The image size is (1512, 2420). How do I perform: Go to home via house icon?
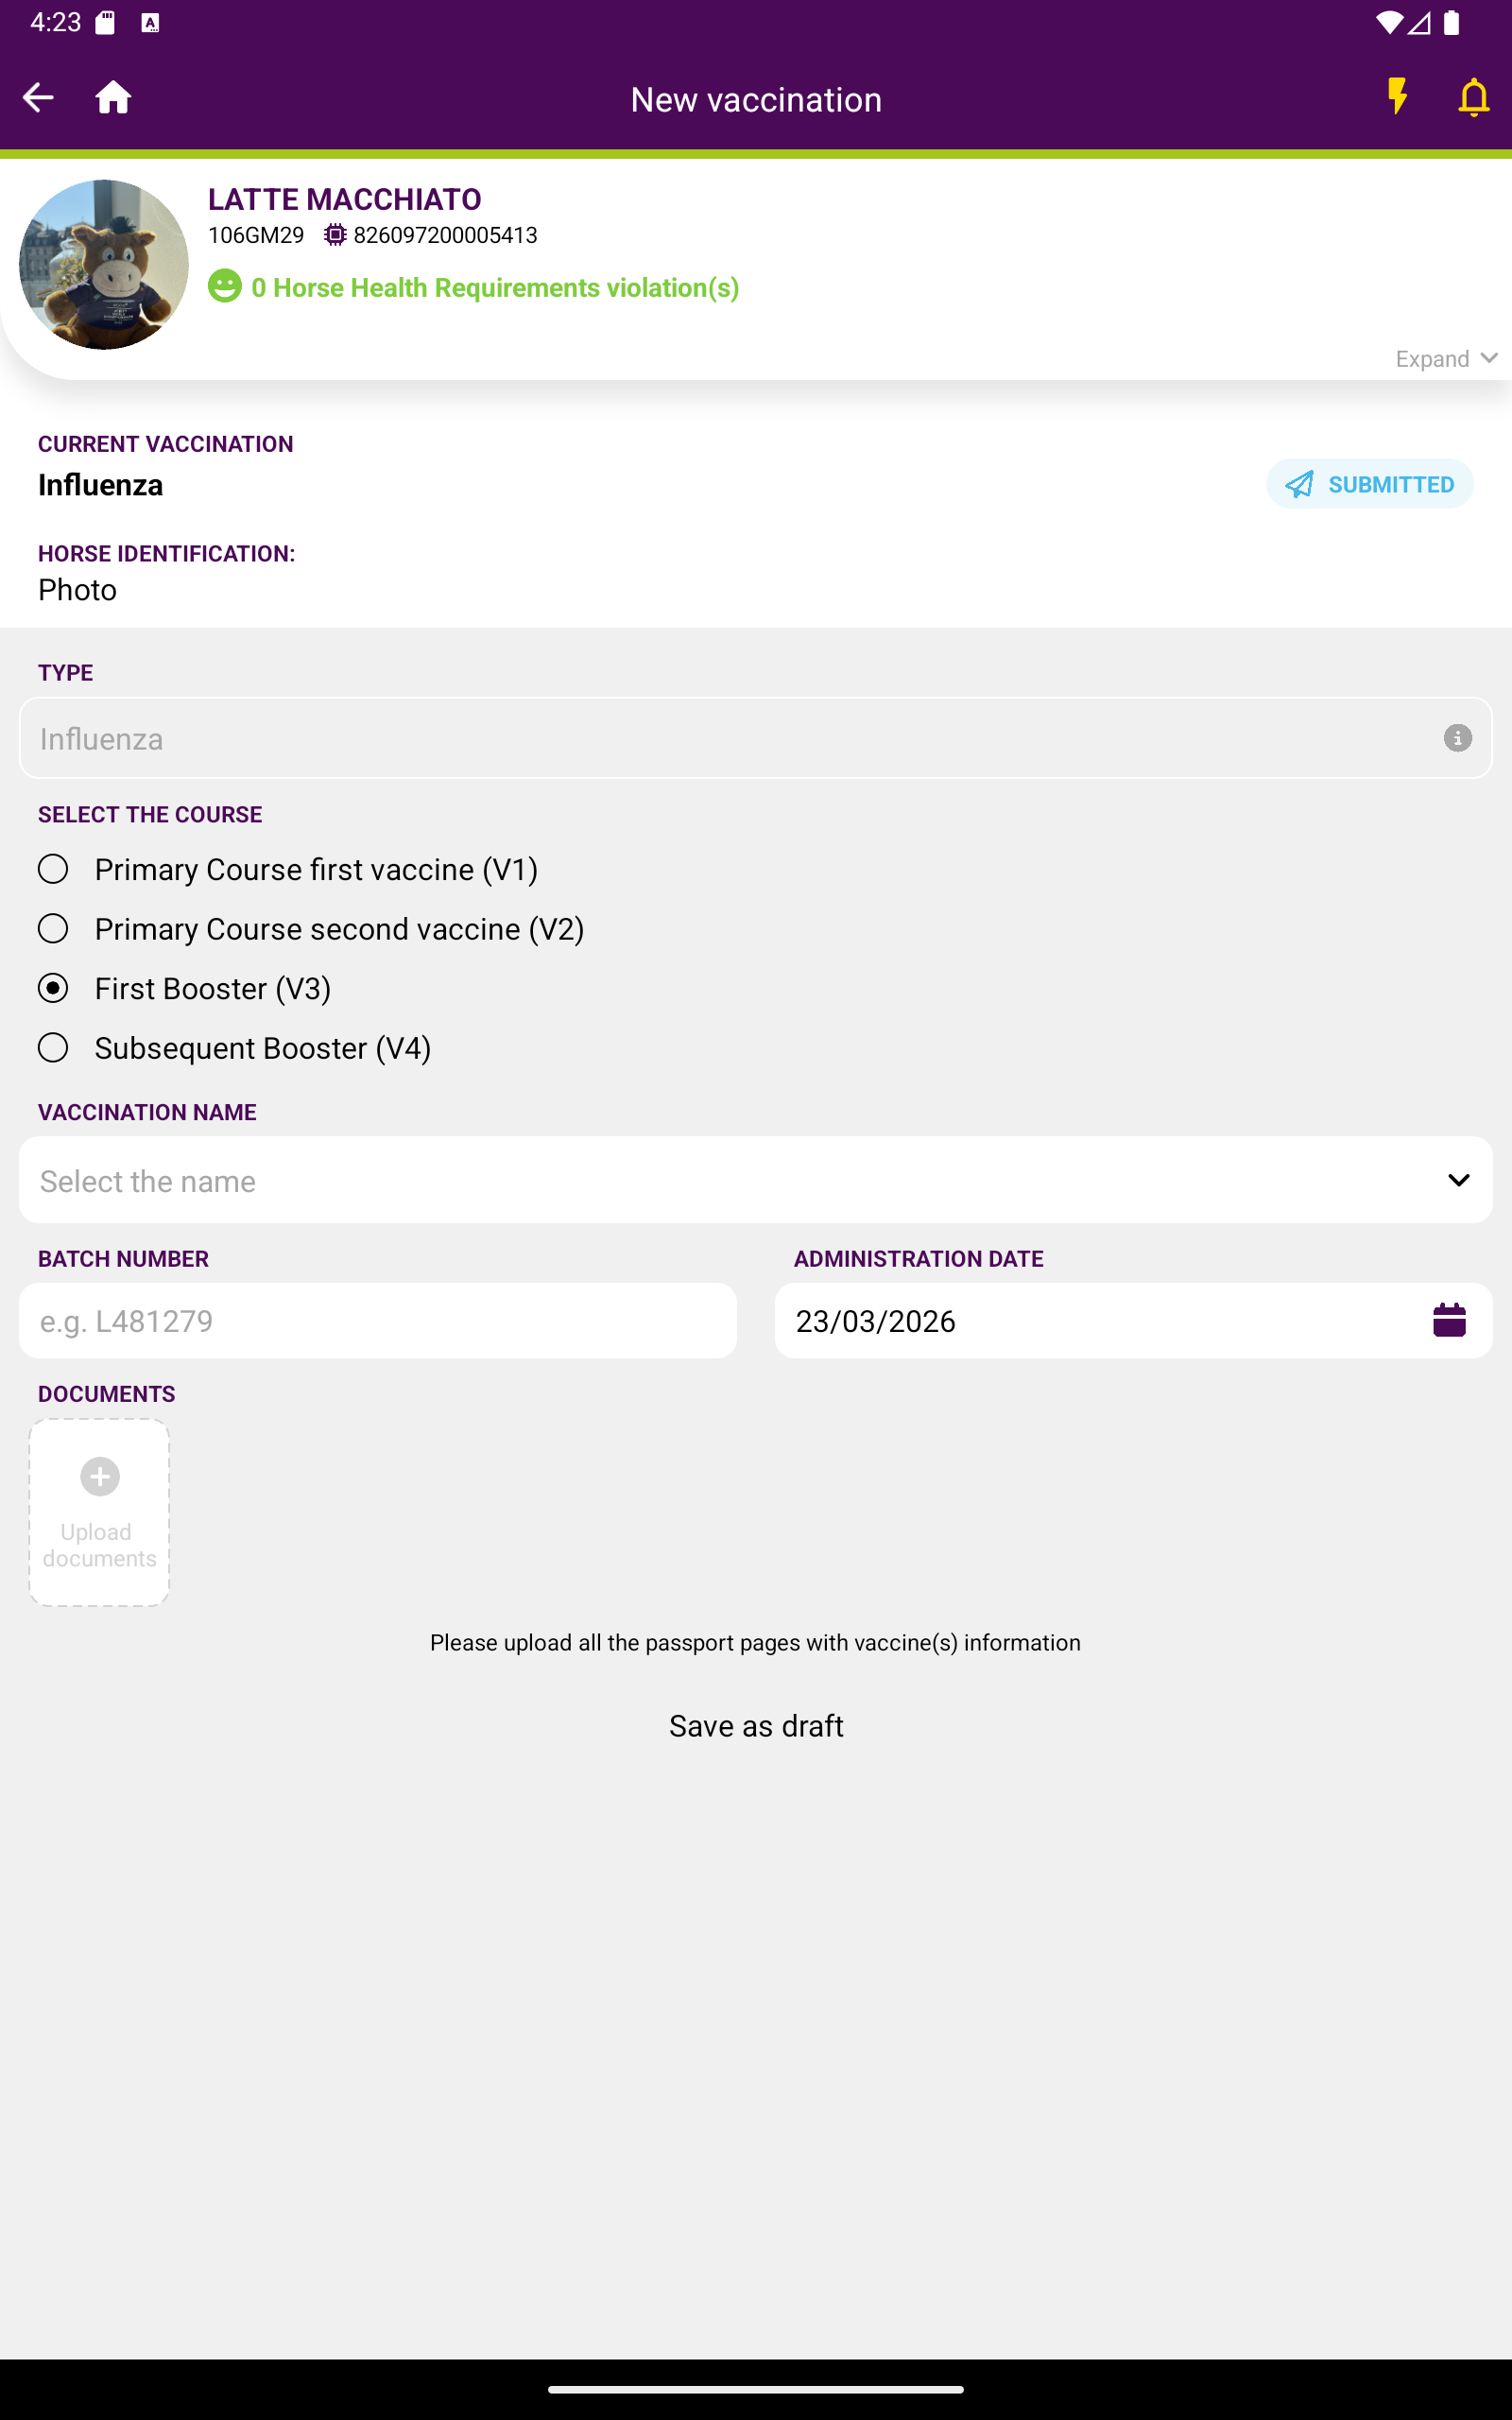point(113,98)
